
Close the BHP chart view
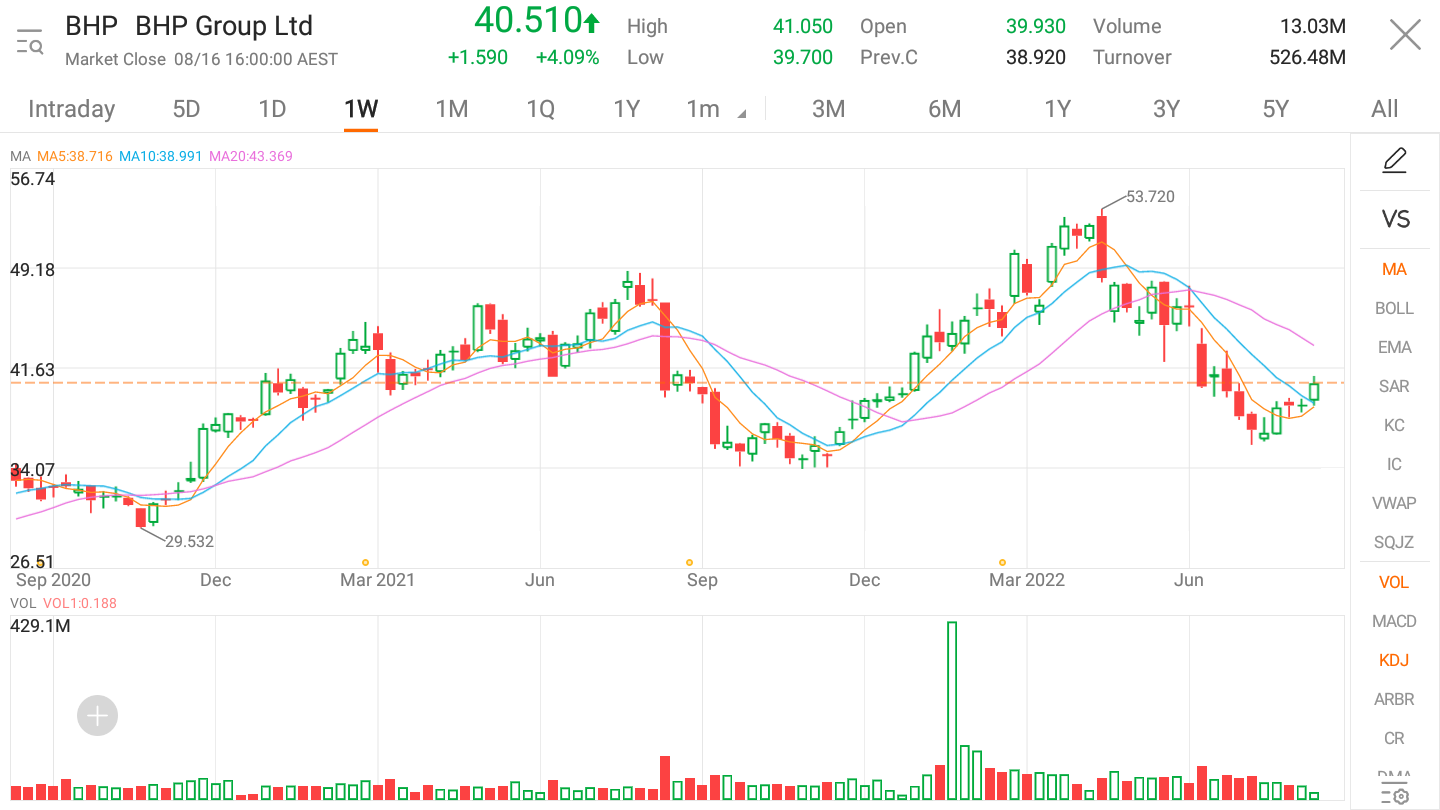(x=1405, y=36)
